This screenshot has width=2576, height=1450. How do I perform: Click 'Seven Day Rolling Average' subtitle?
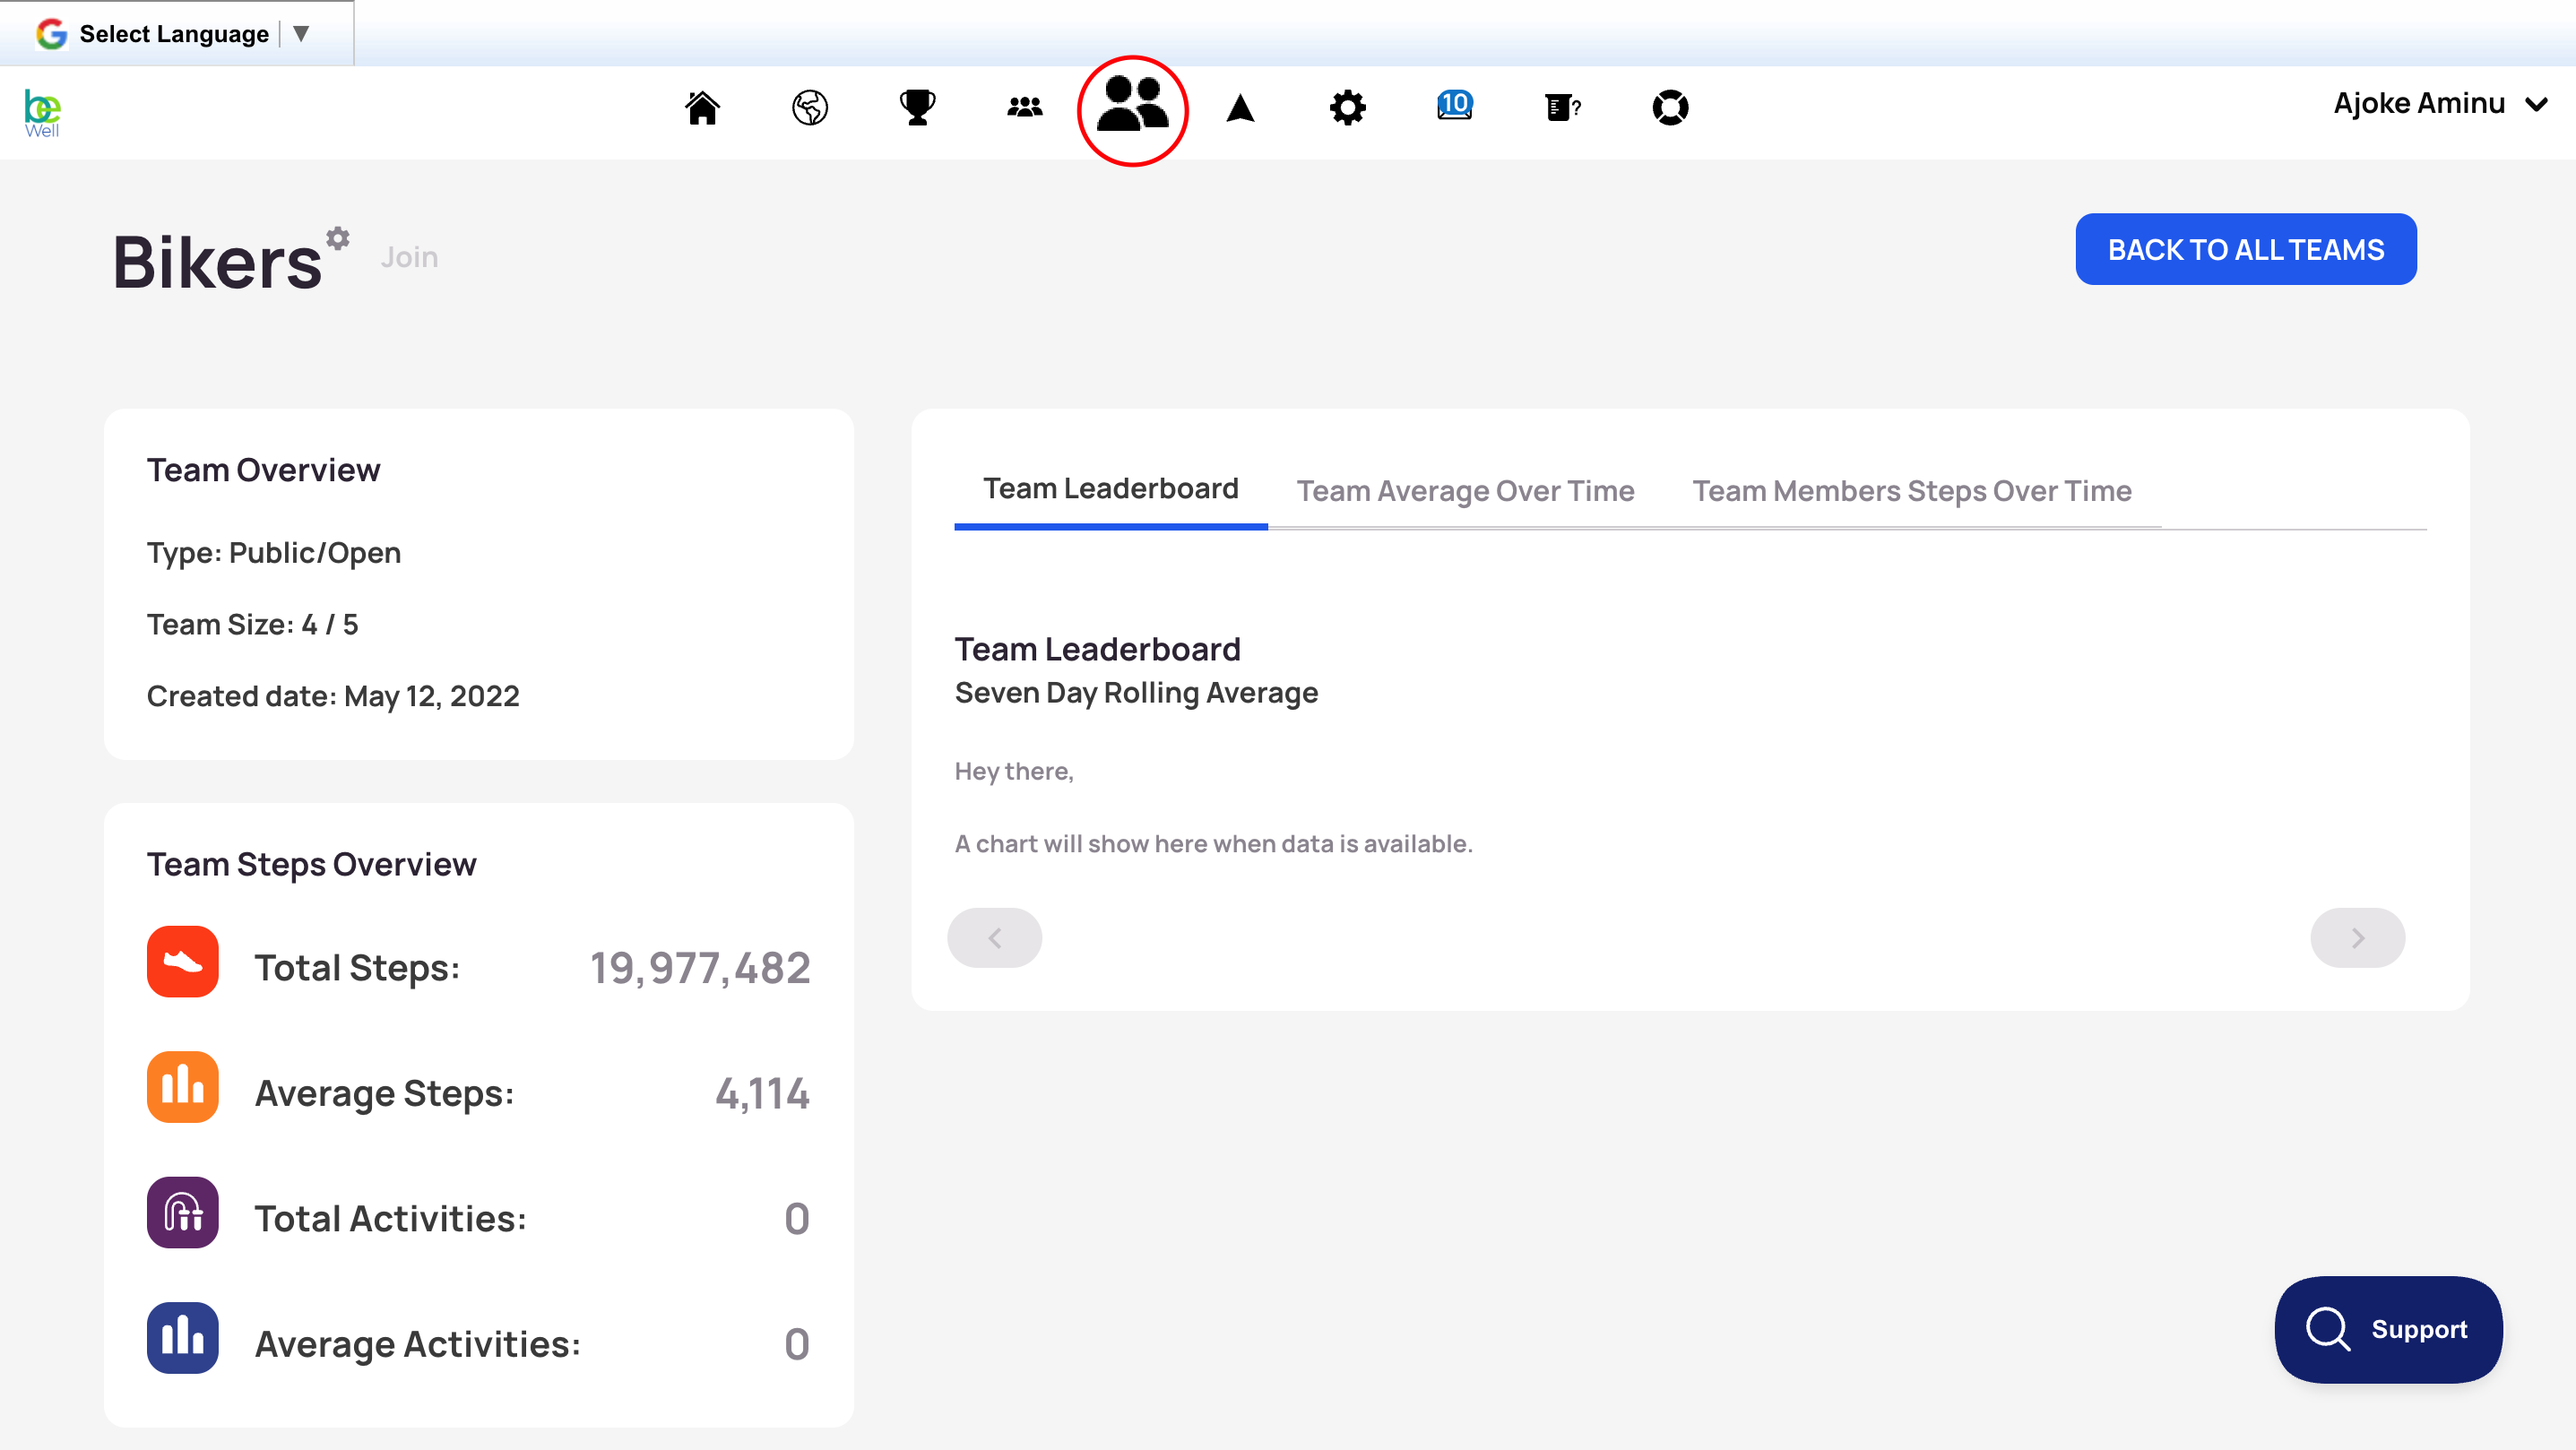click(x=1136, y=693)
